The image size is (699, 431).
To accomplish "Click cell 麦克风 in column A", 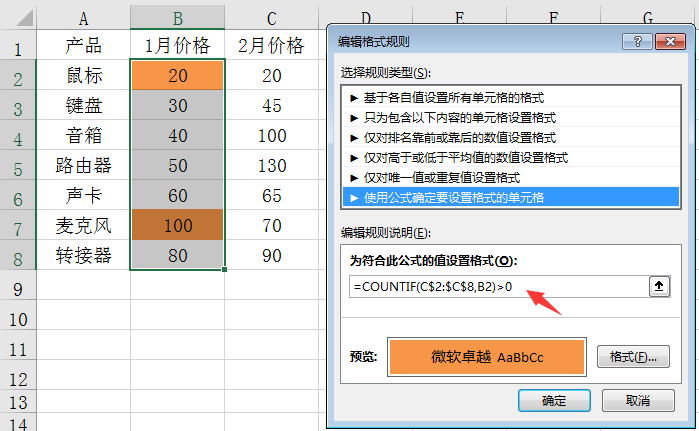I will (83, 225).
